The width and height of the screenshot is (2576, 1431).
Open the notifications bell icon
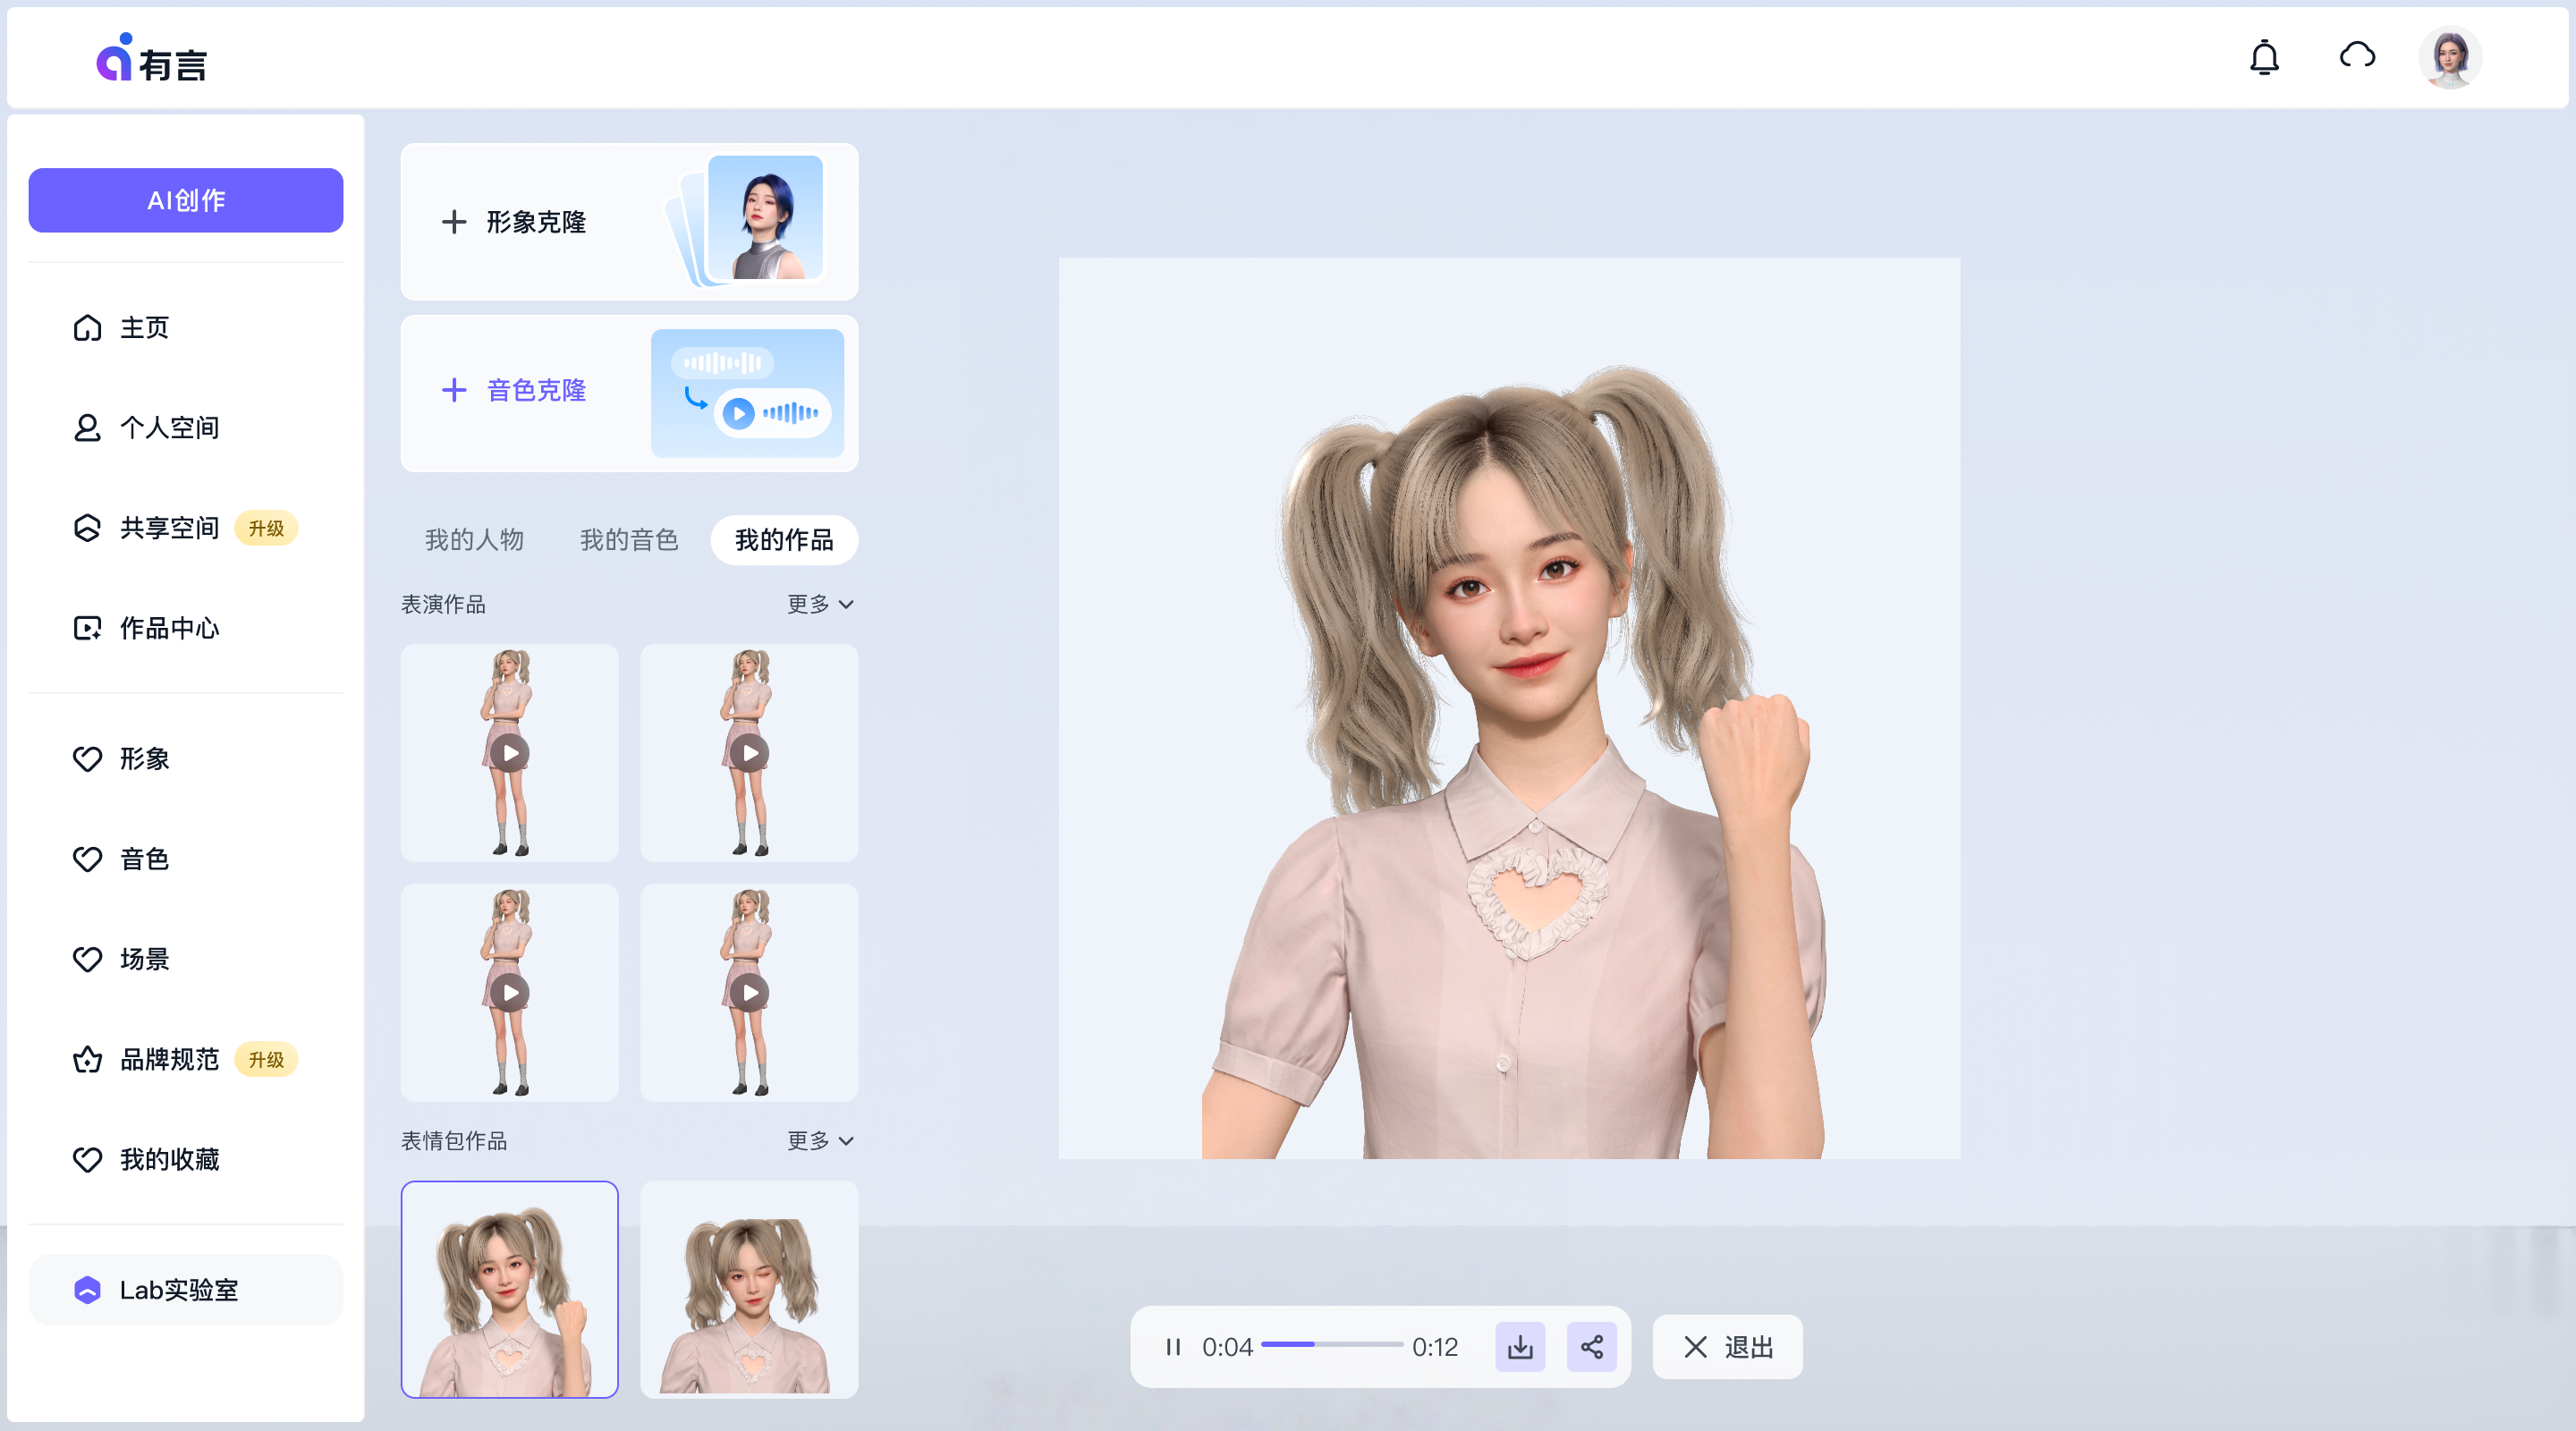tap(2264, 58)
